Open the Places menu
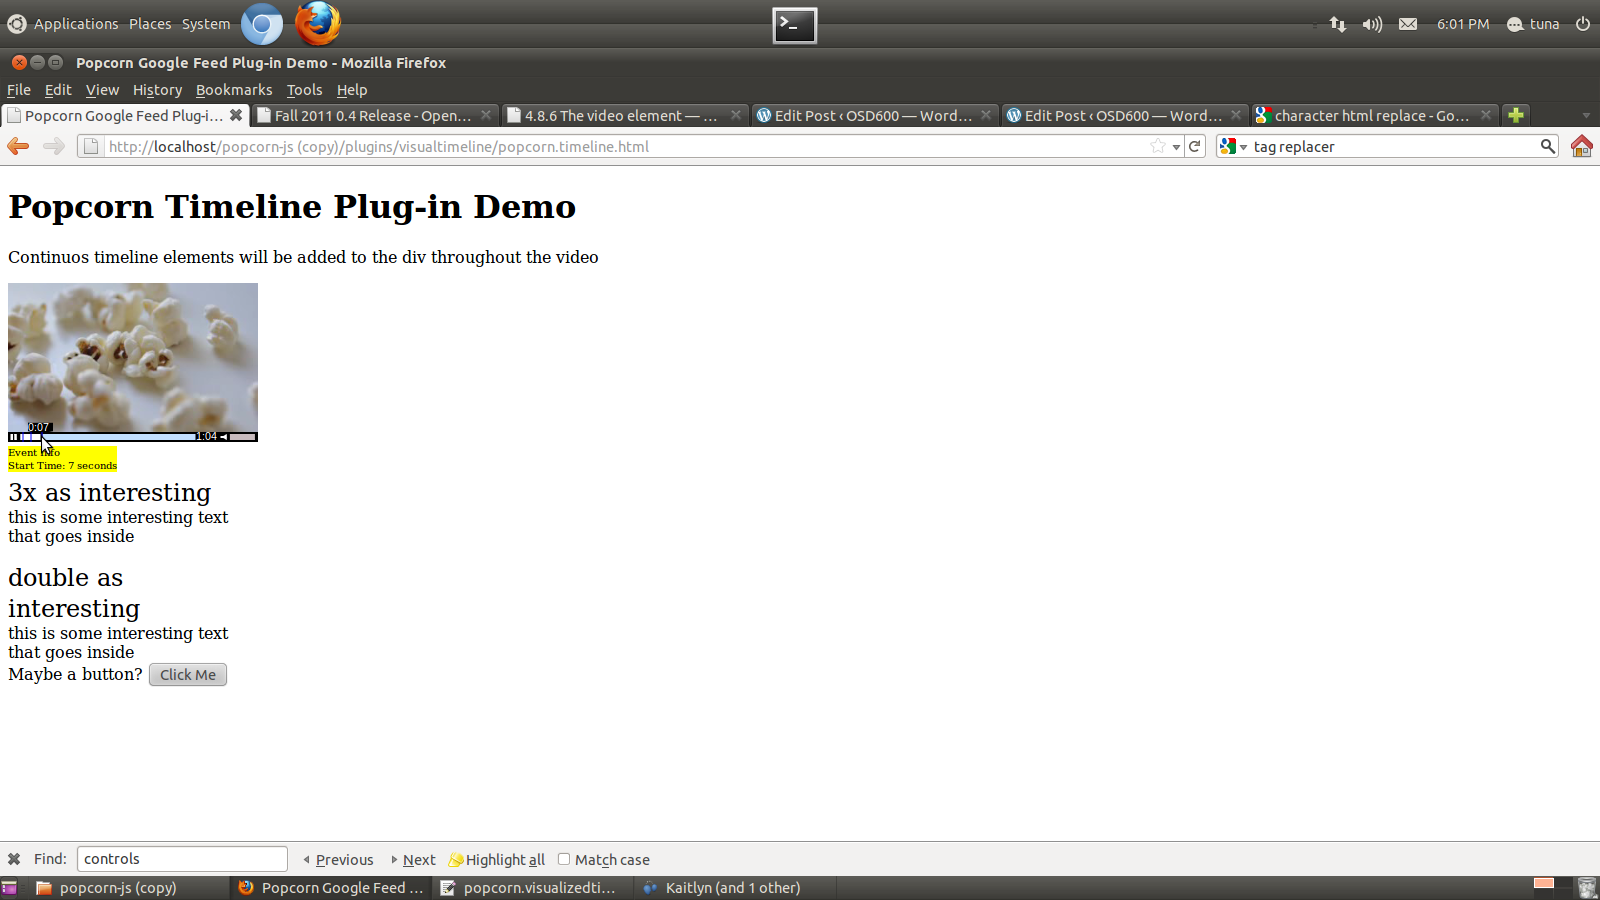The height and width of the screenshot is (900, 1600). 150,24
